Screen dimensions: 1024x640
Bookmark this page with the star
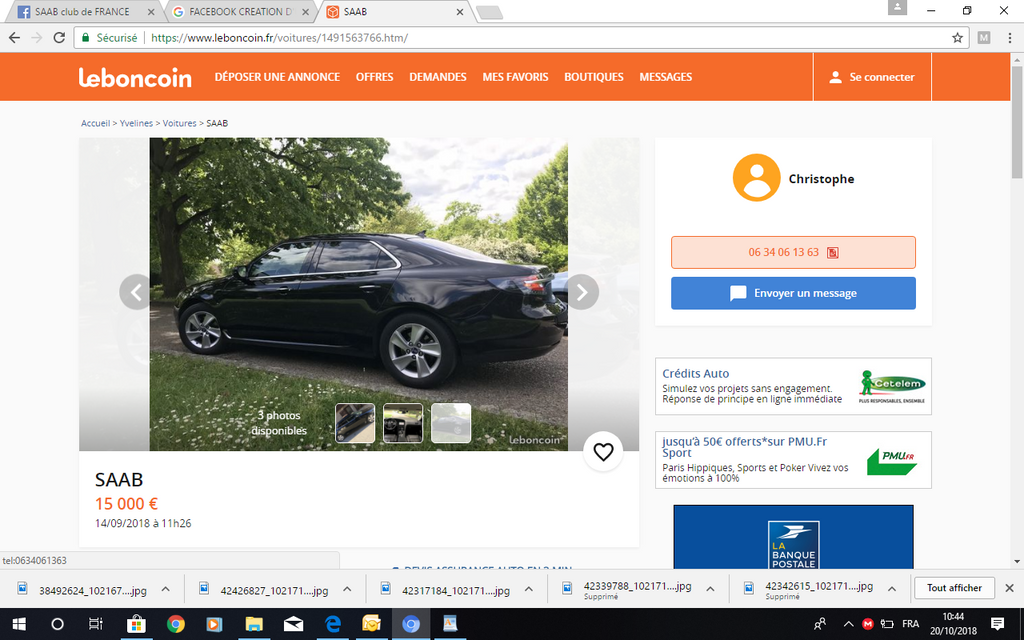coord(957,38)
